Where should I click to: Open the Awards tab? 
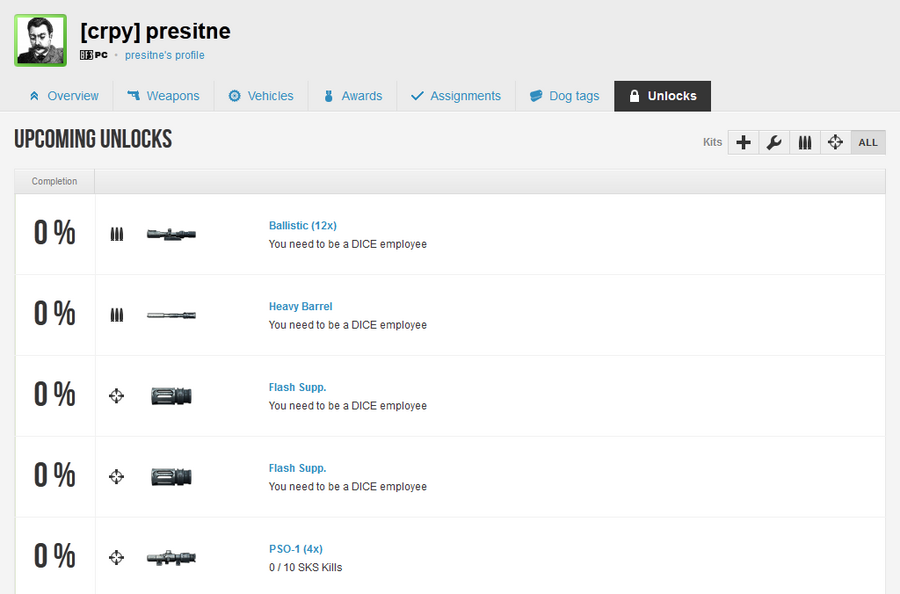pos(352,96)
